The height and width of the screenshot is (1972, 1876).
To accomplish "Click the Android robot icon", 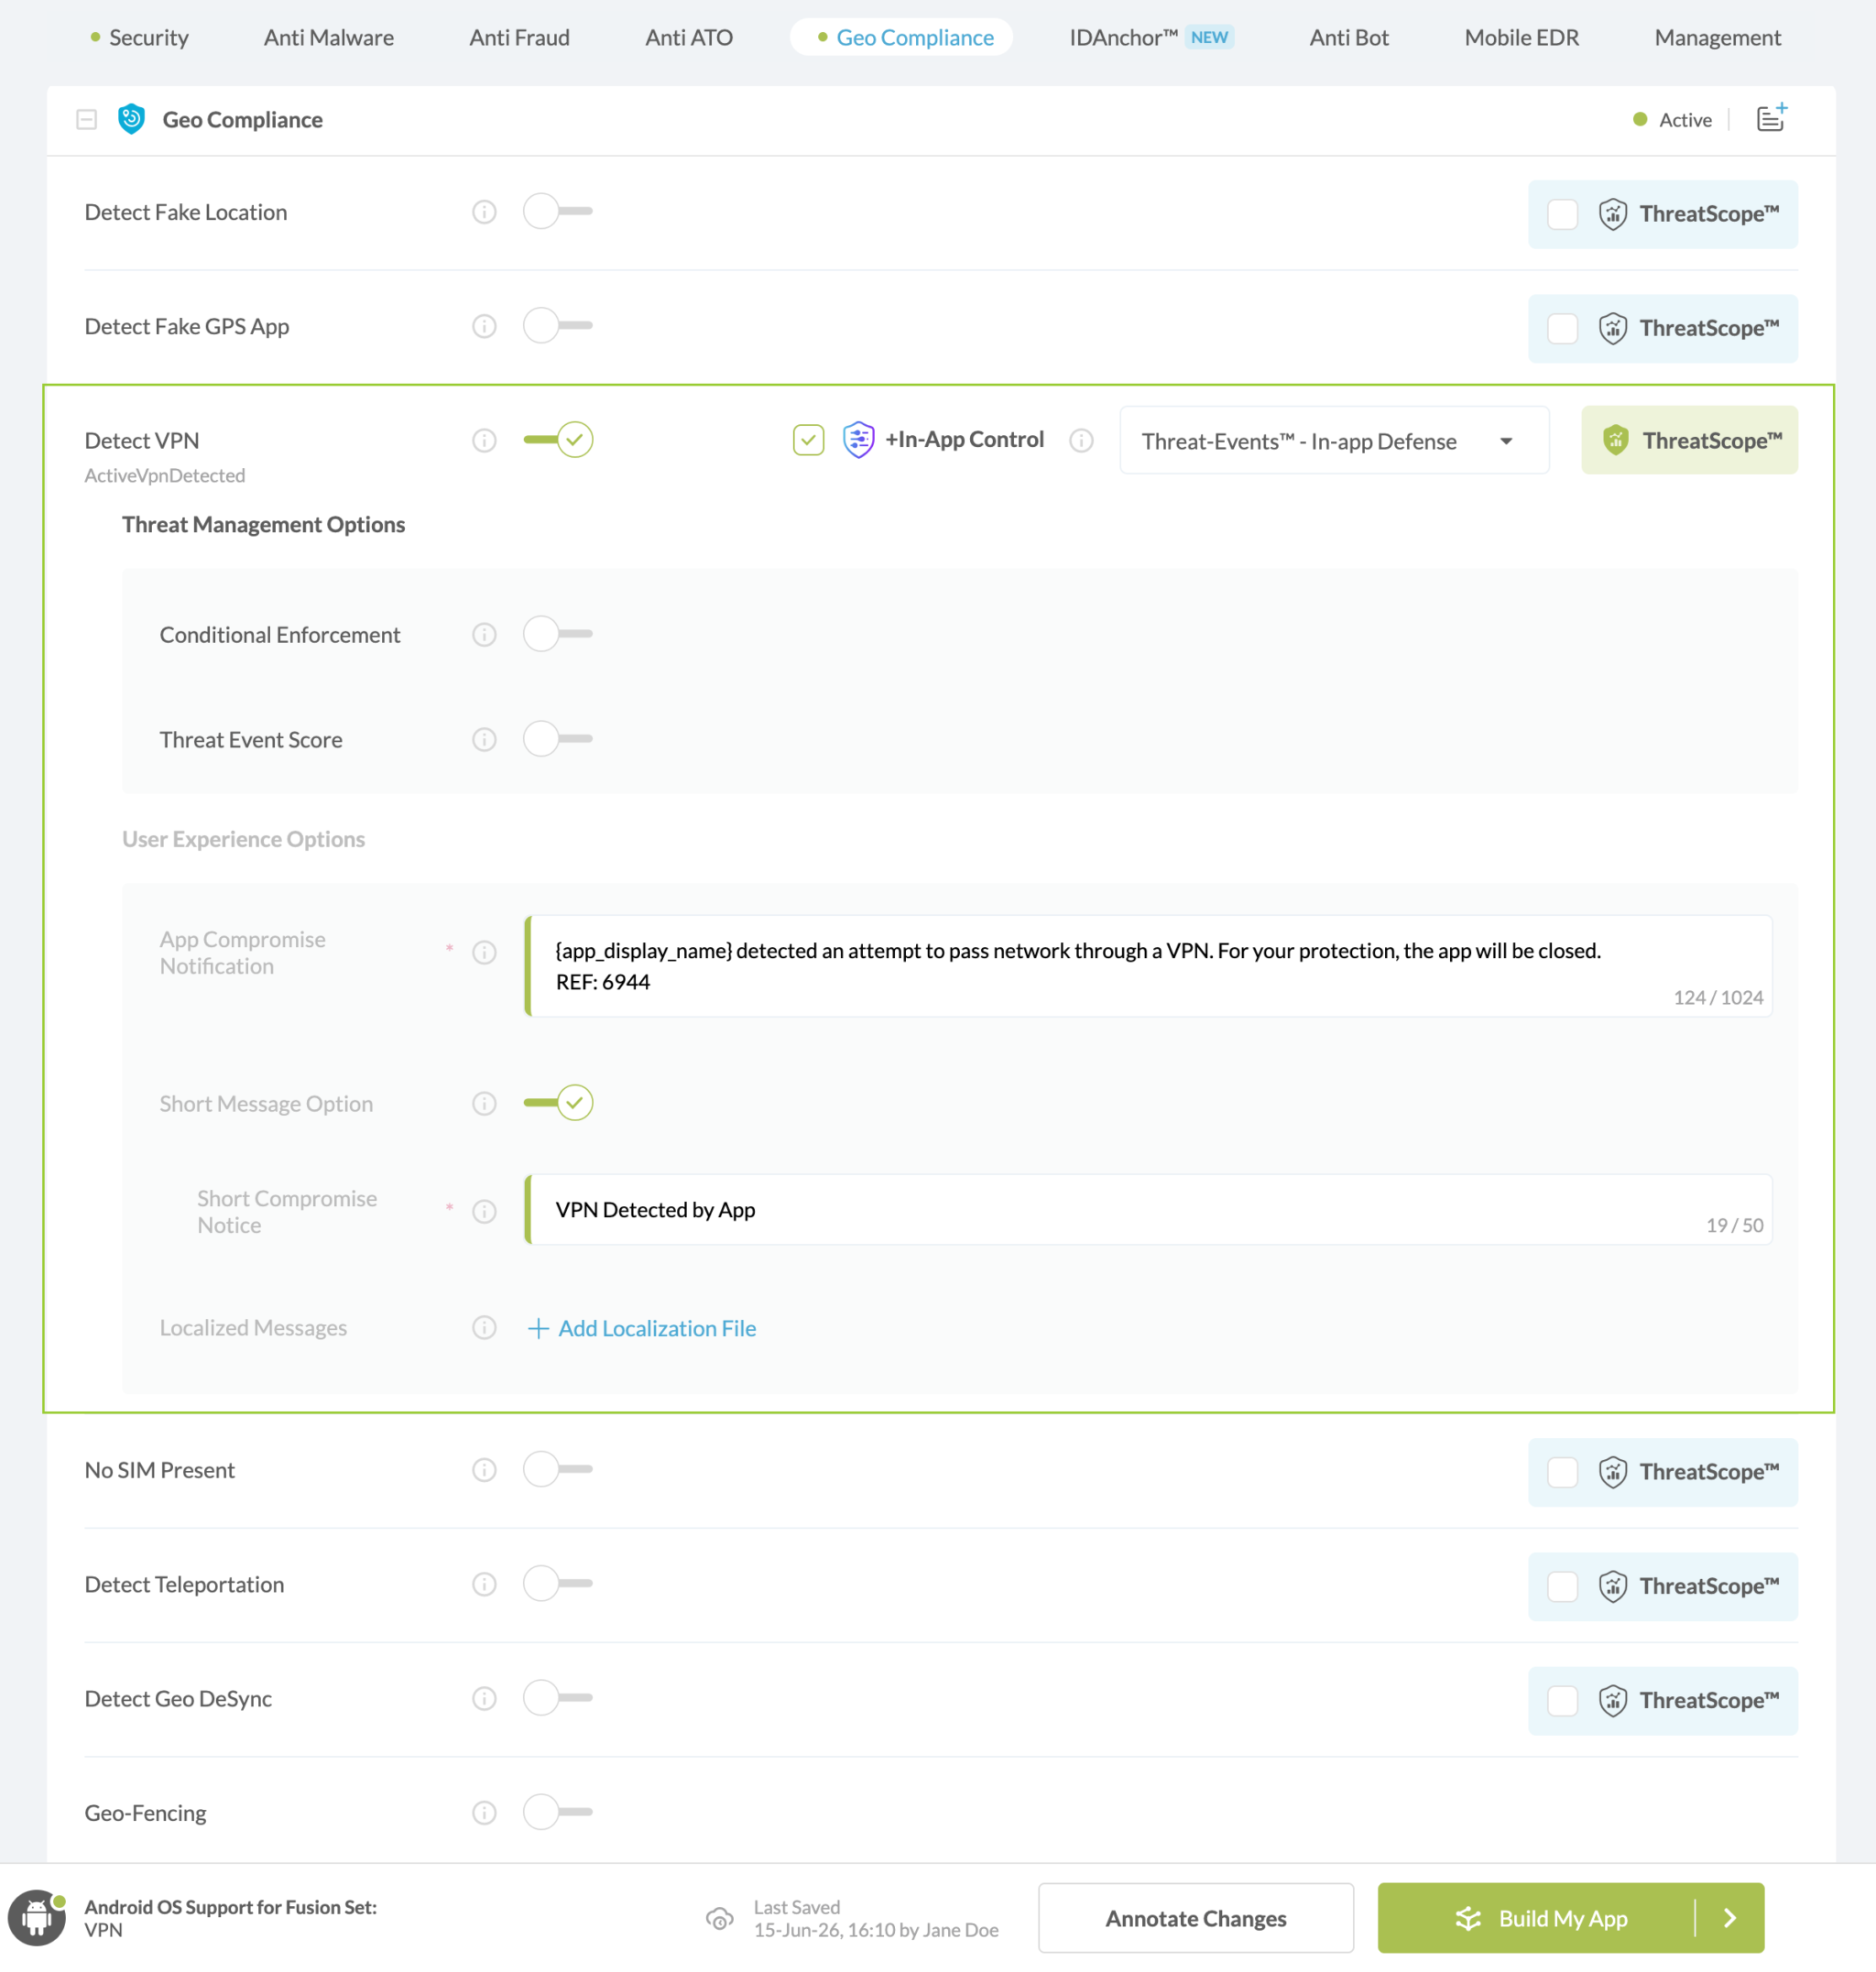I will click(37, 1917).
